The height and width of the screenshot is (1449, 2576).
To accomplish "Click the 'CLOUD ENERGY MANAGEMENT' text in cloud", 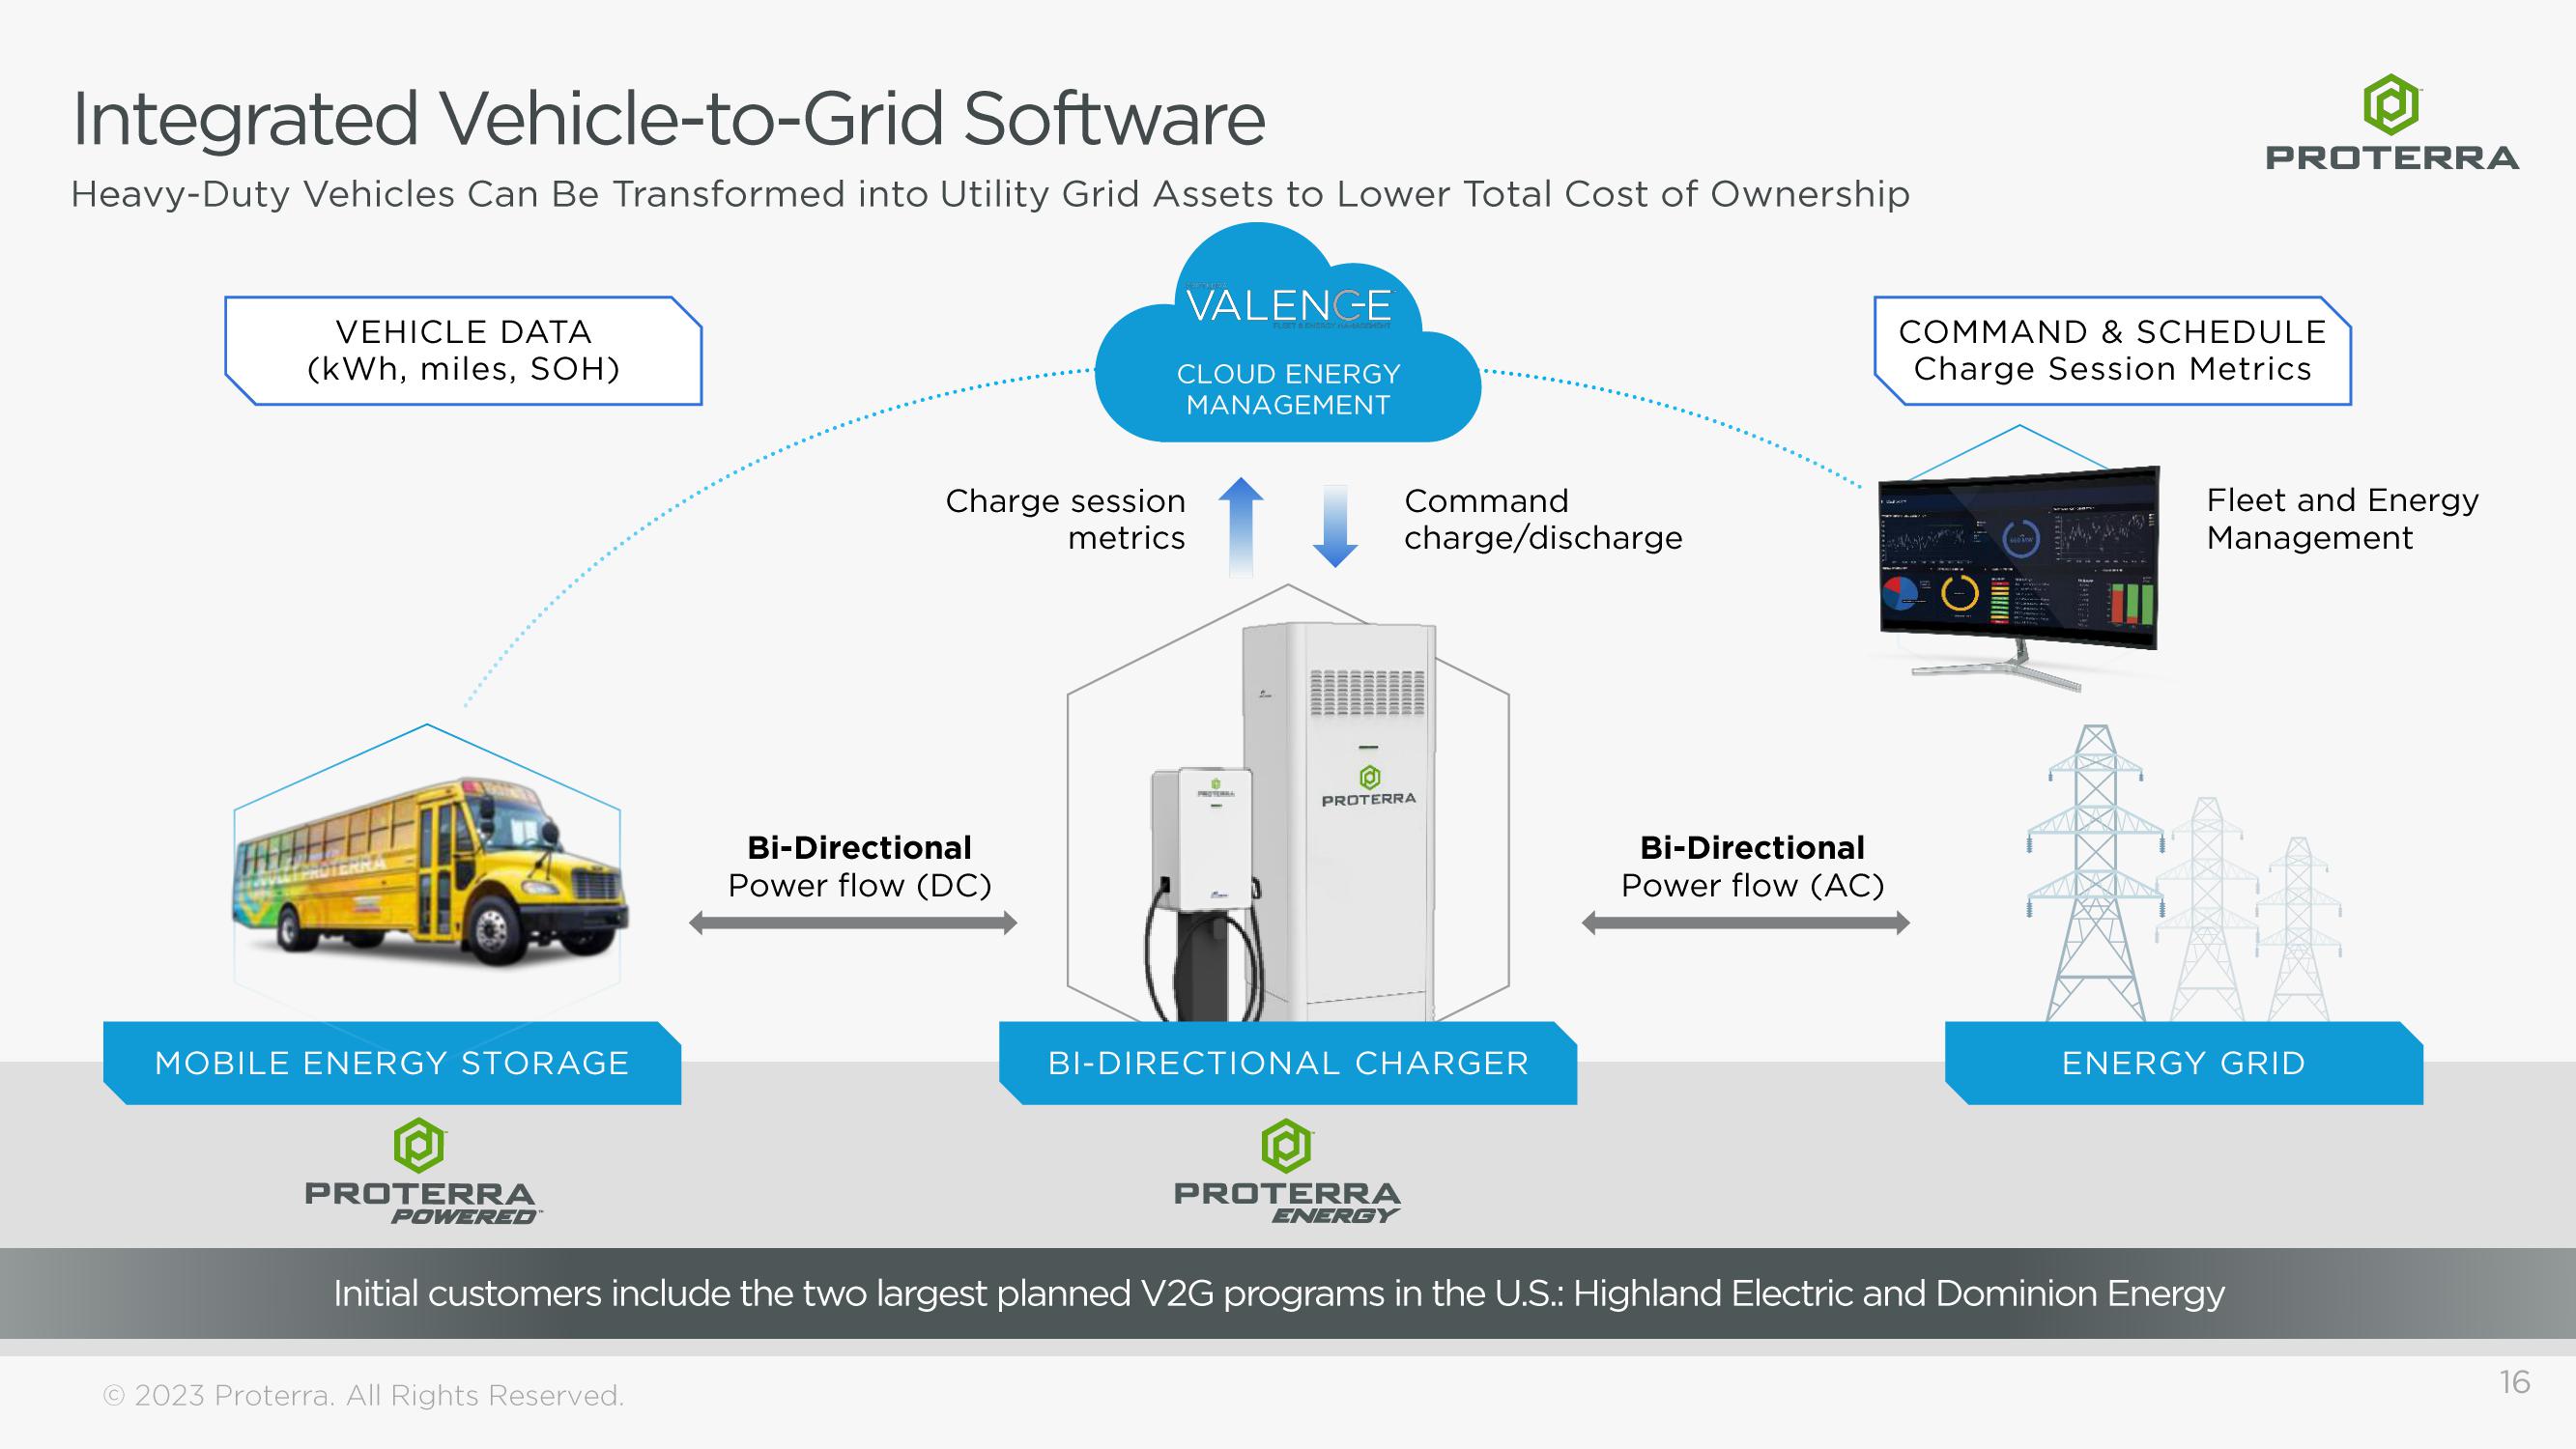I will (1288, 389).
